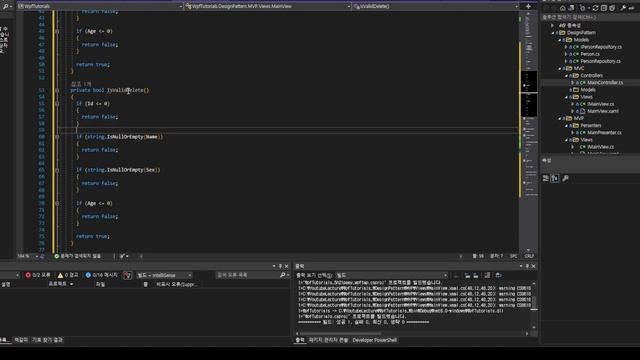Viewport: 640px width, 360px height.
Task: Open the IsValidDelete member navigation dropdown
Action: pyautogui.click(x=436, y=6)
